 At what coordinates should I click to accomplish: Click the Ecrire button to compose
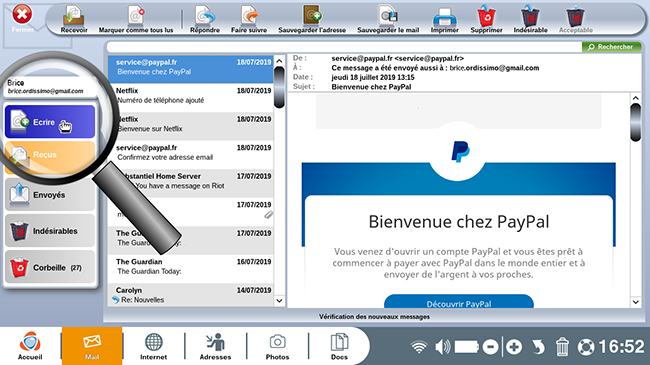[50, 122]
